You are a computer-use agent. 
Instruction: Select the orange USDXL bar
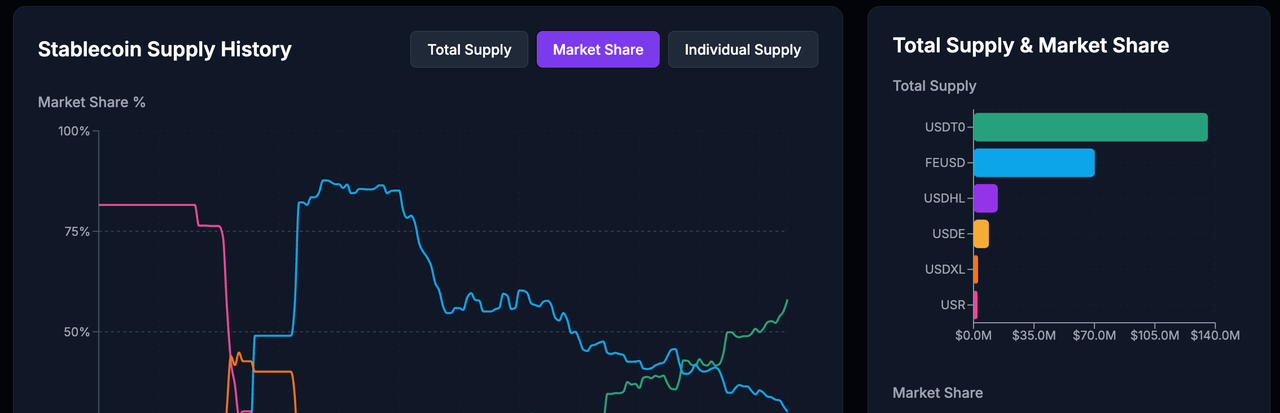pyautogui.click(x=976, y=269)
